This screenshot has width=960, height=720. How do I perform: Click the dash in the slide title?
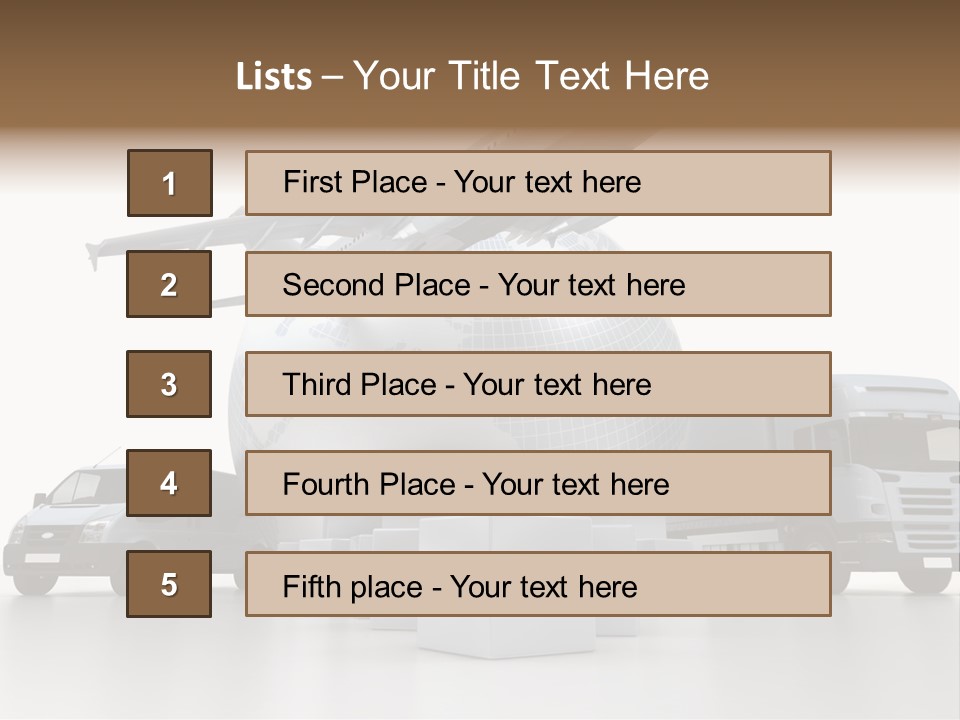[333, 77]
